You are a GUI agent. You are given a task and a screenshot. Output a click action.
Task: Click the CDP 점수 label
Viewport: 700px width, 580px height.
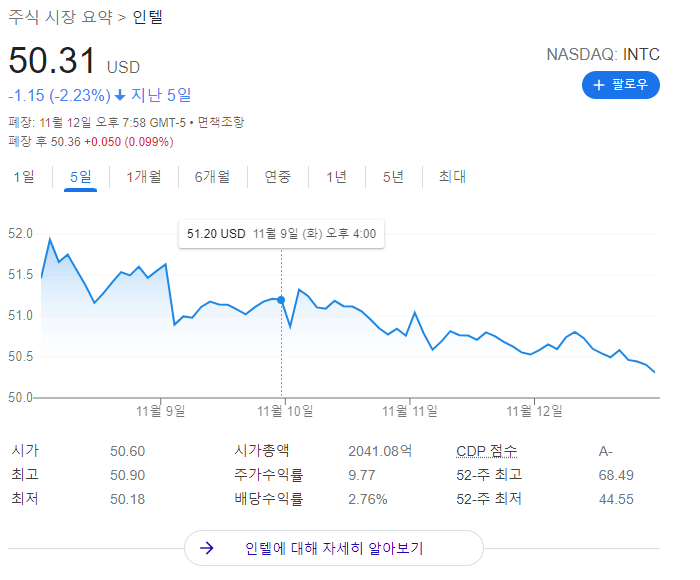pos(487,451)
